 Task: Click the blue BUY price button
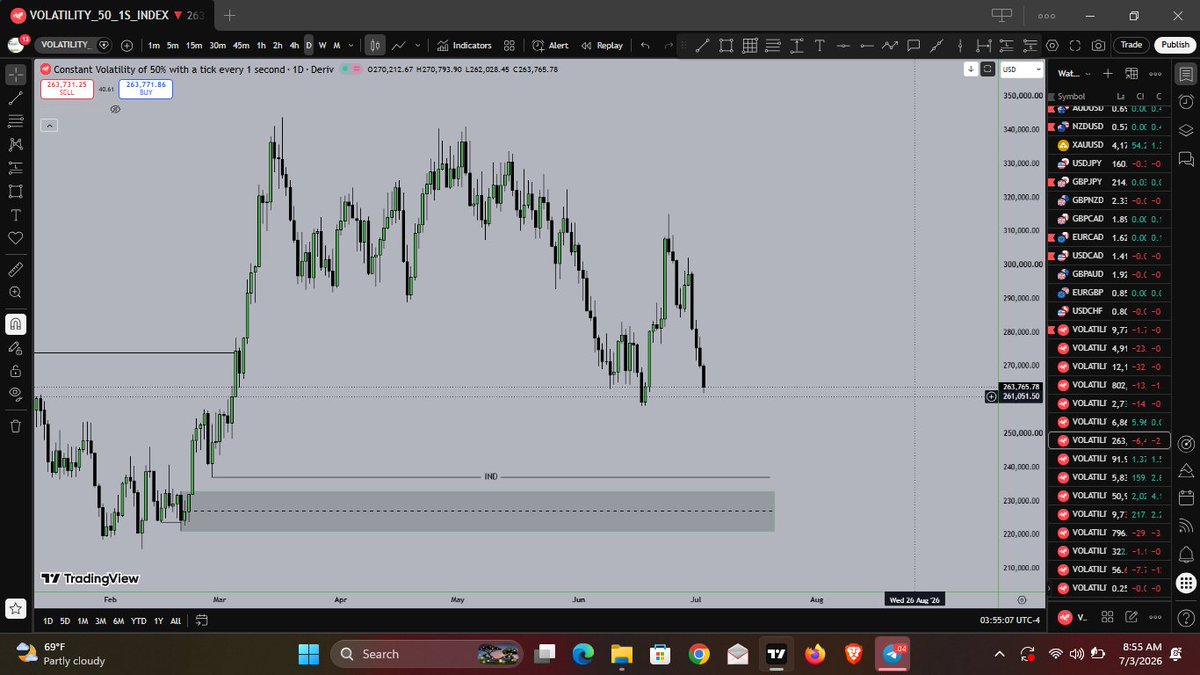coord(145,88)
